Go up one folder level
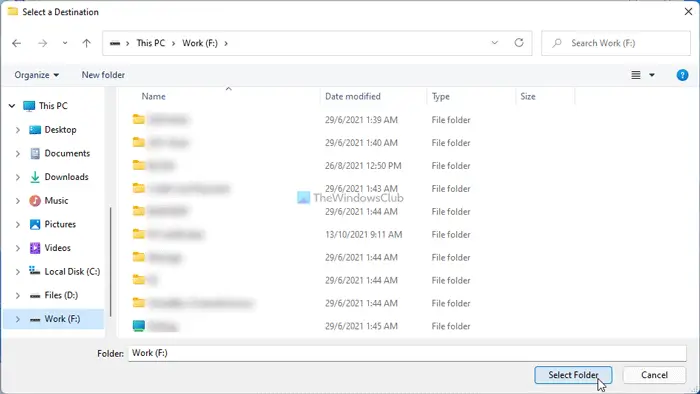The height and width of the screenshot is (394, 700). click(x=86, y=43)
